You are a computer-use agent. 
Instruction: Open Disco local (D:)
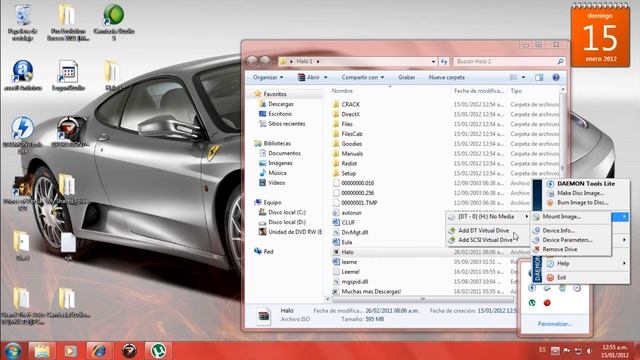[x=287, y=222]
